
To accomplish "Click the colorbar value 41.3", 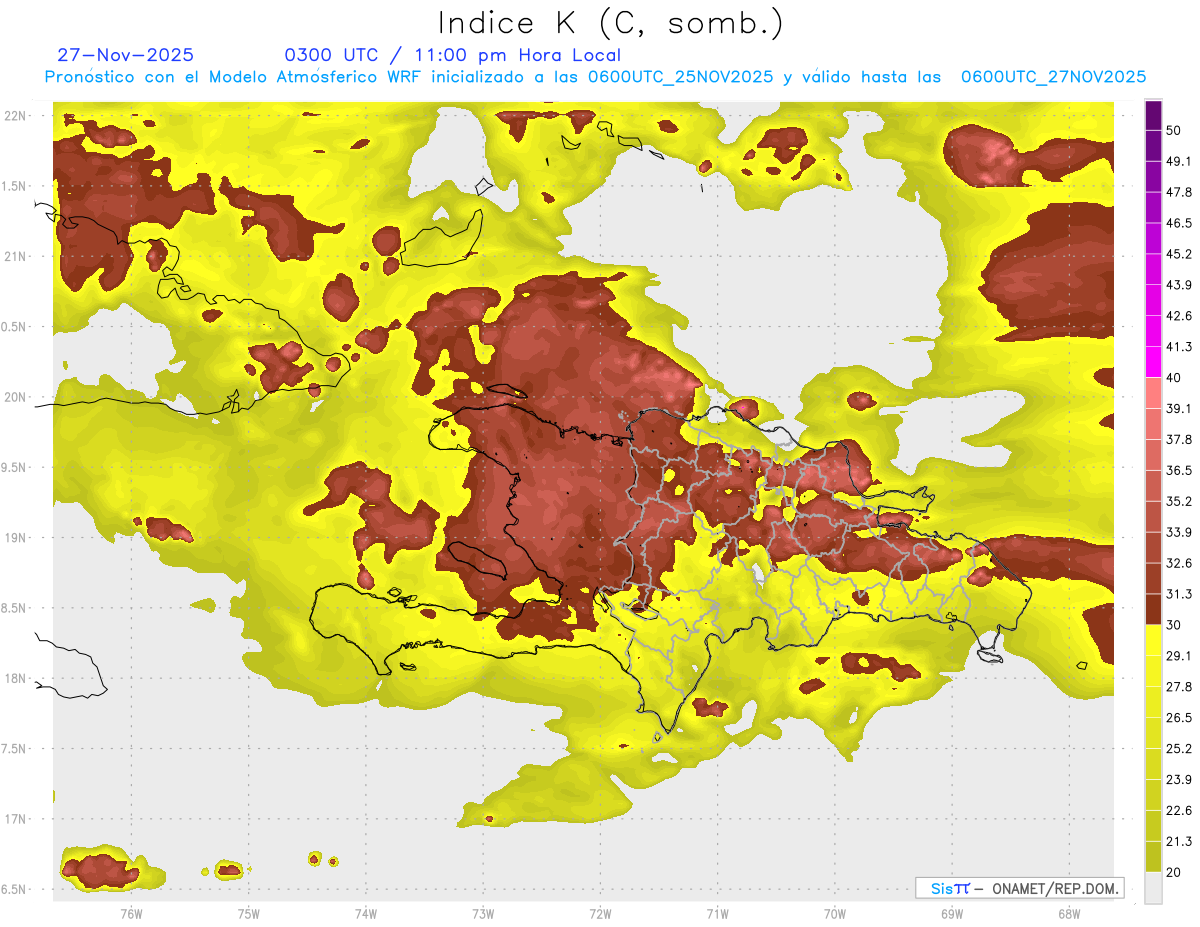I will (x=1179, y=347).
